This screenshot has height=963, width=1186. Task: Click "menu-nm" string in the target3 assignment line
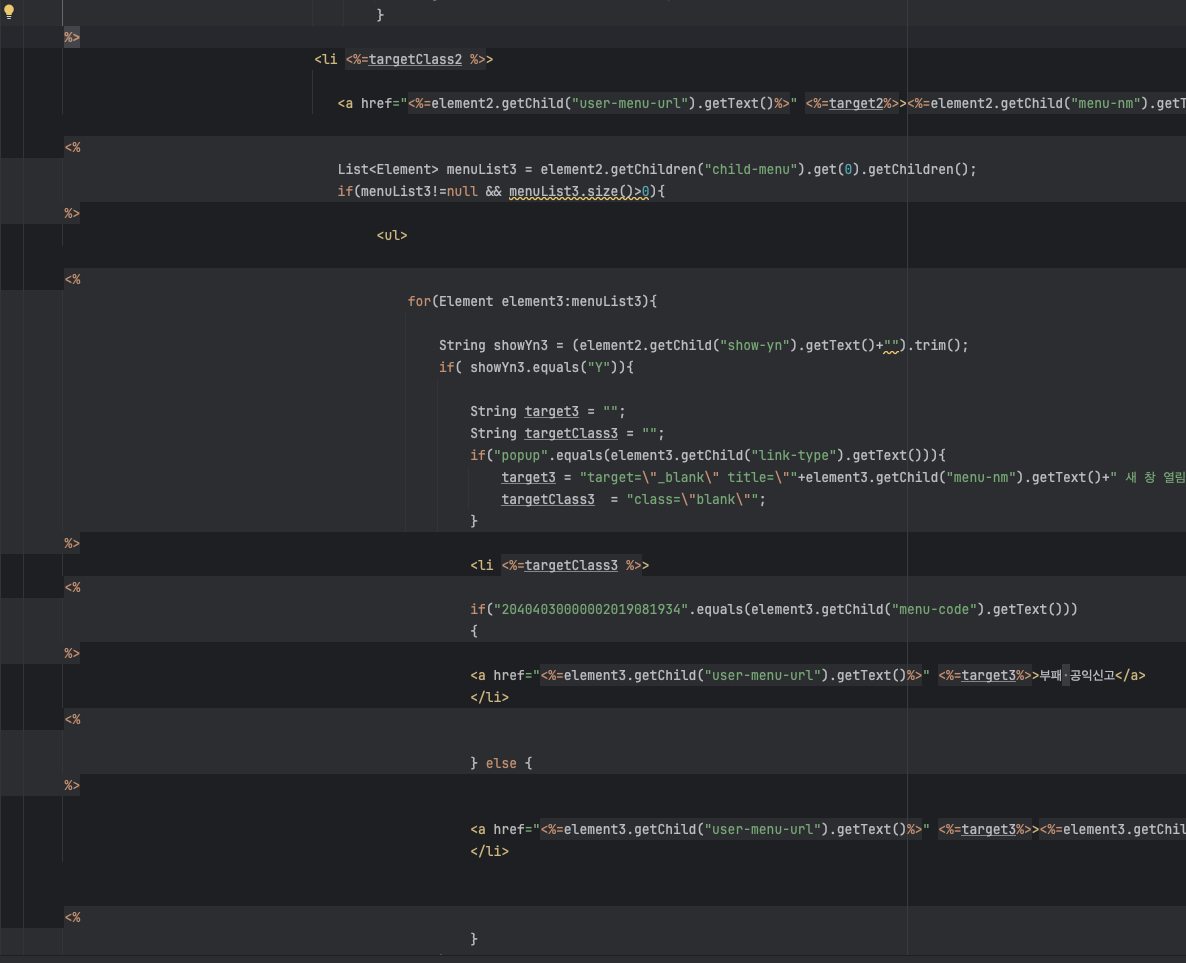980,477
